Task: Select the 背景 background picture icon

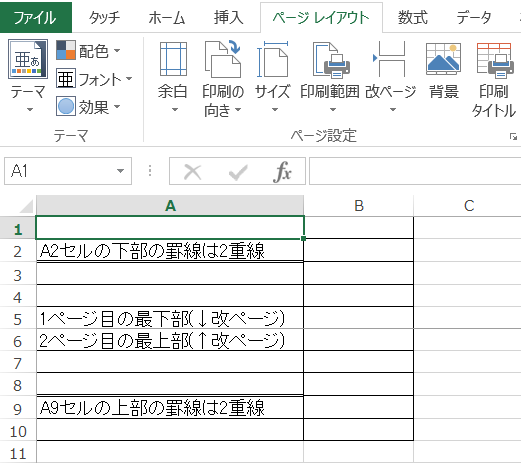Action: 443,59
